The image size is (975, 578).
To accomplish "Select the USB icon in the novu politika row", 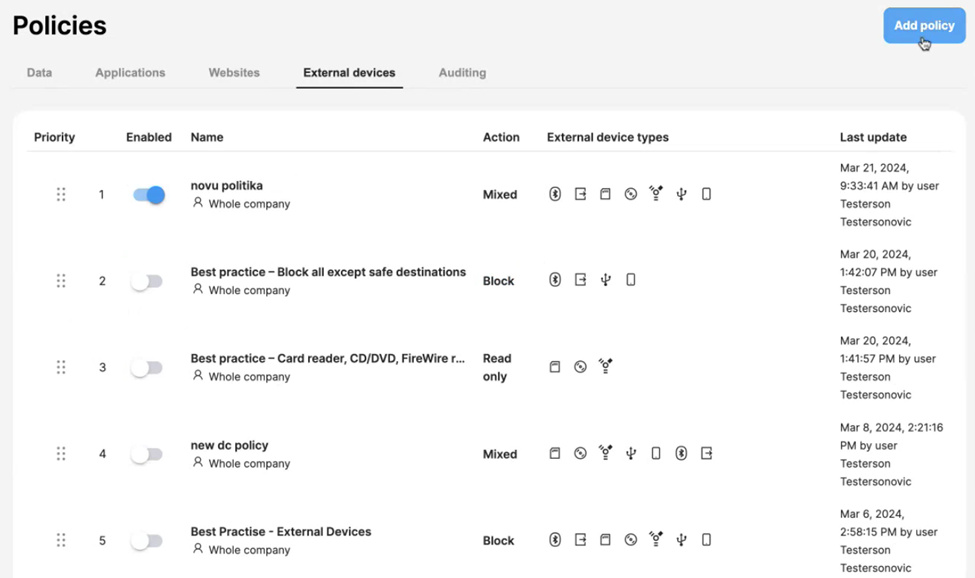I will click(681, 194).
